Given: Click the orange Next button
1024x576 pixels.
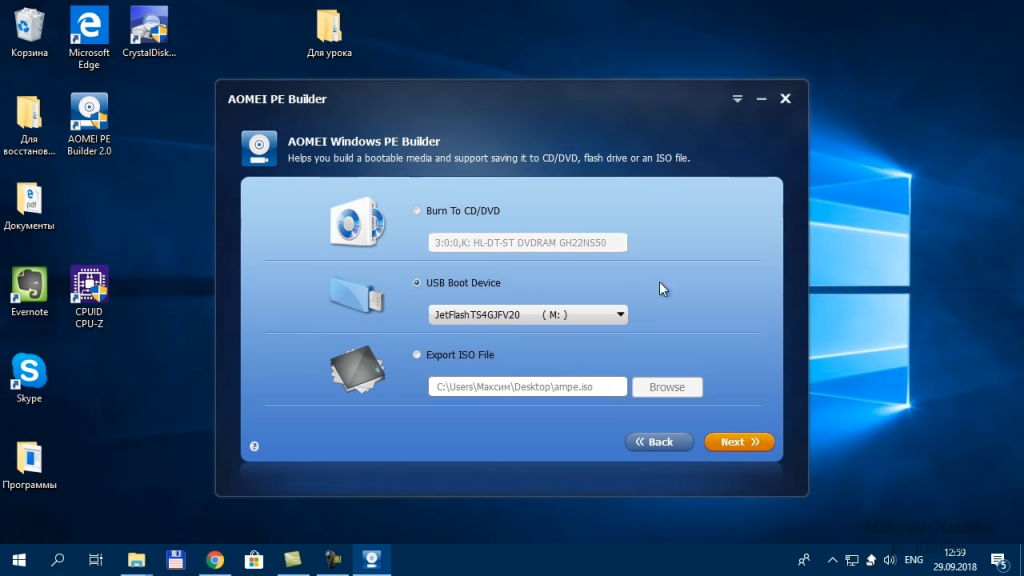Looking at the screenshot, I should (739, 442).
